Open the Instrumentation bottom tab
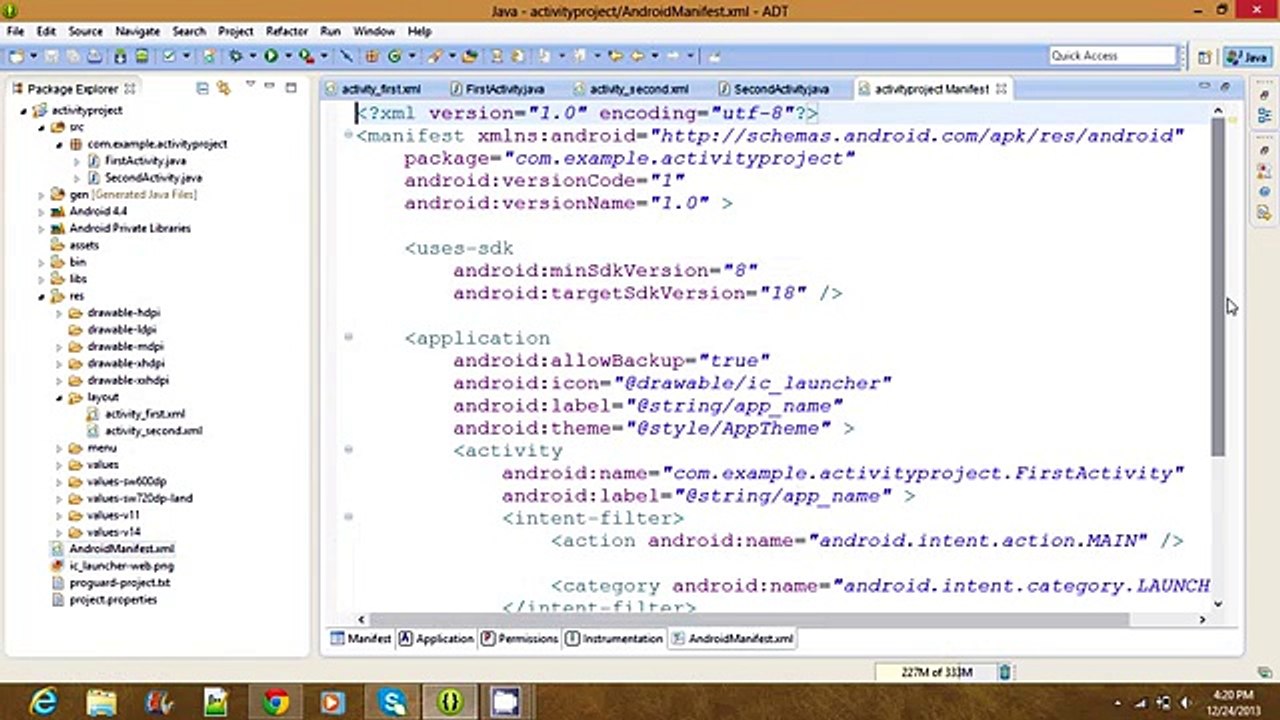Image resolution: width=1280 pixels, height=720 pixels. tap(614, 638)
